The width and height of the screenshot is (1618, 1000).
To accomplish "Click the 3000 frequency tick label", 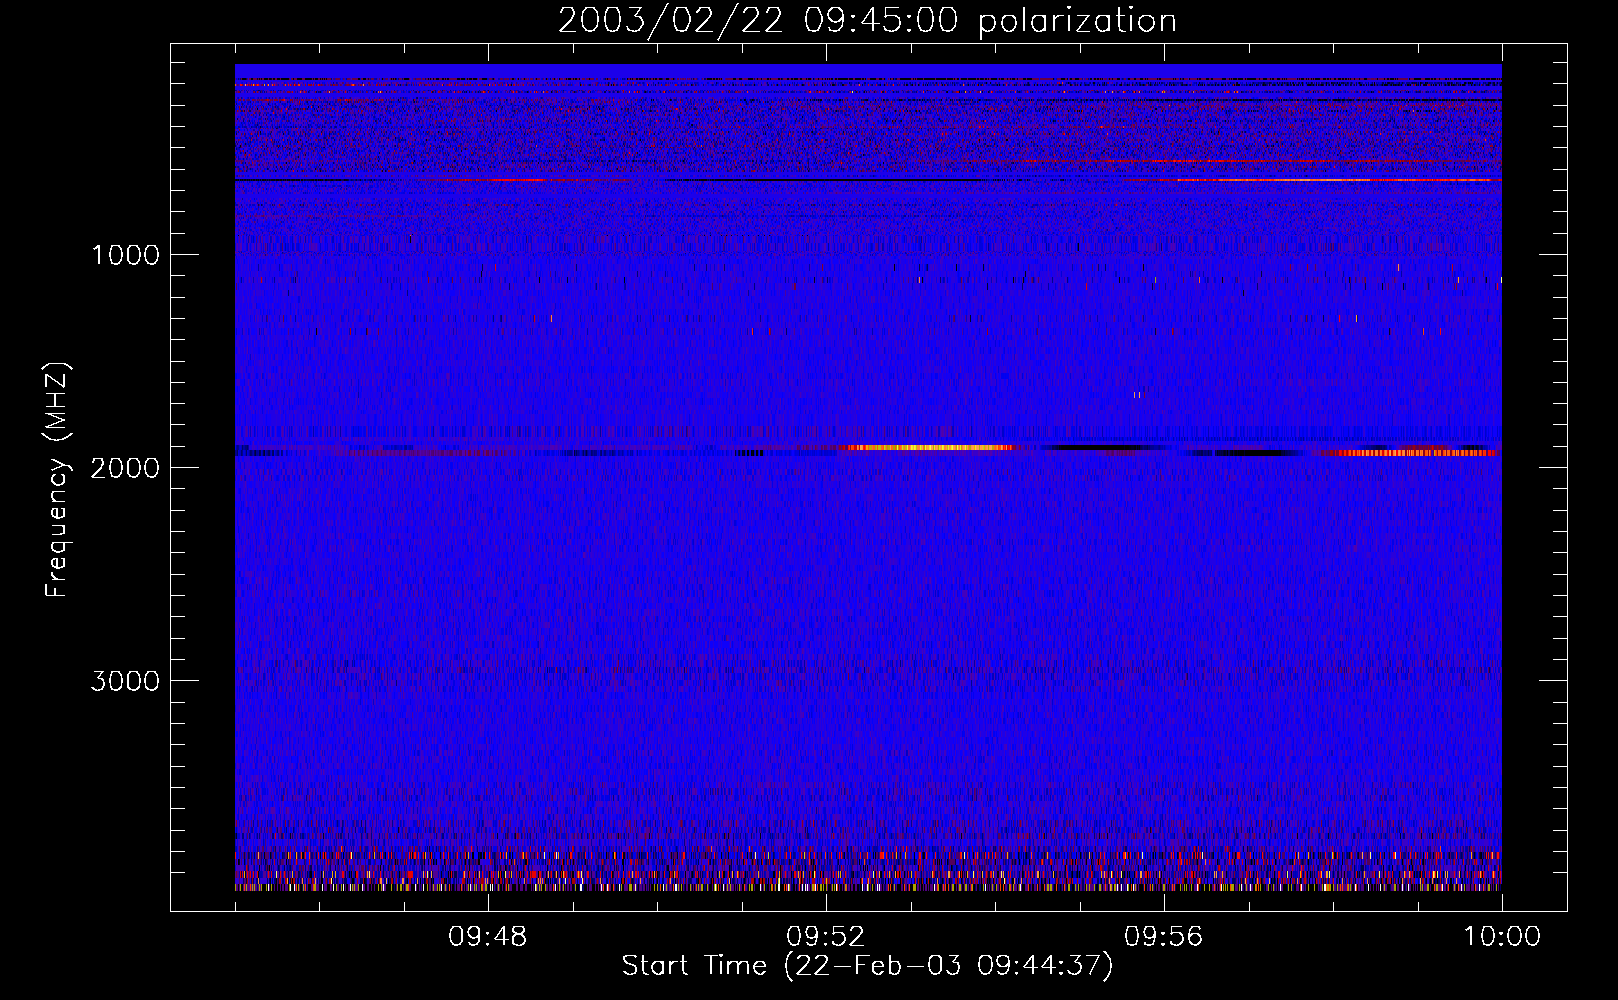I will click(x=125, y=681).
